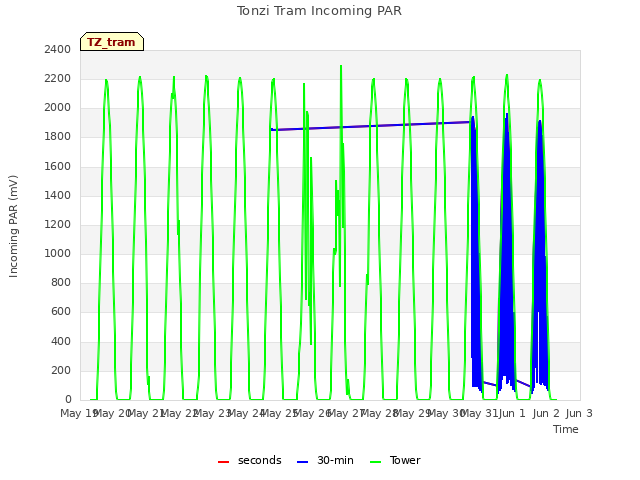The image size is (640, 480).
Task: Click the x-axis tick label 'Jun 3'
Action: (x=579, y=413)
